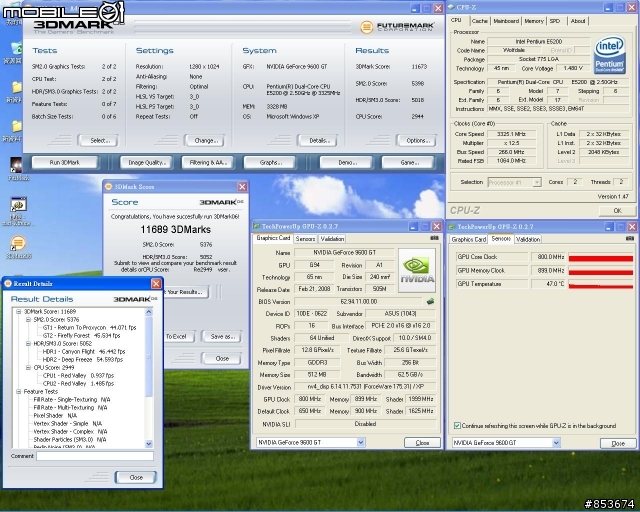
Task: Click the Close button in GPU-Z Sensors window
Action: [x=618, y=443]
